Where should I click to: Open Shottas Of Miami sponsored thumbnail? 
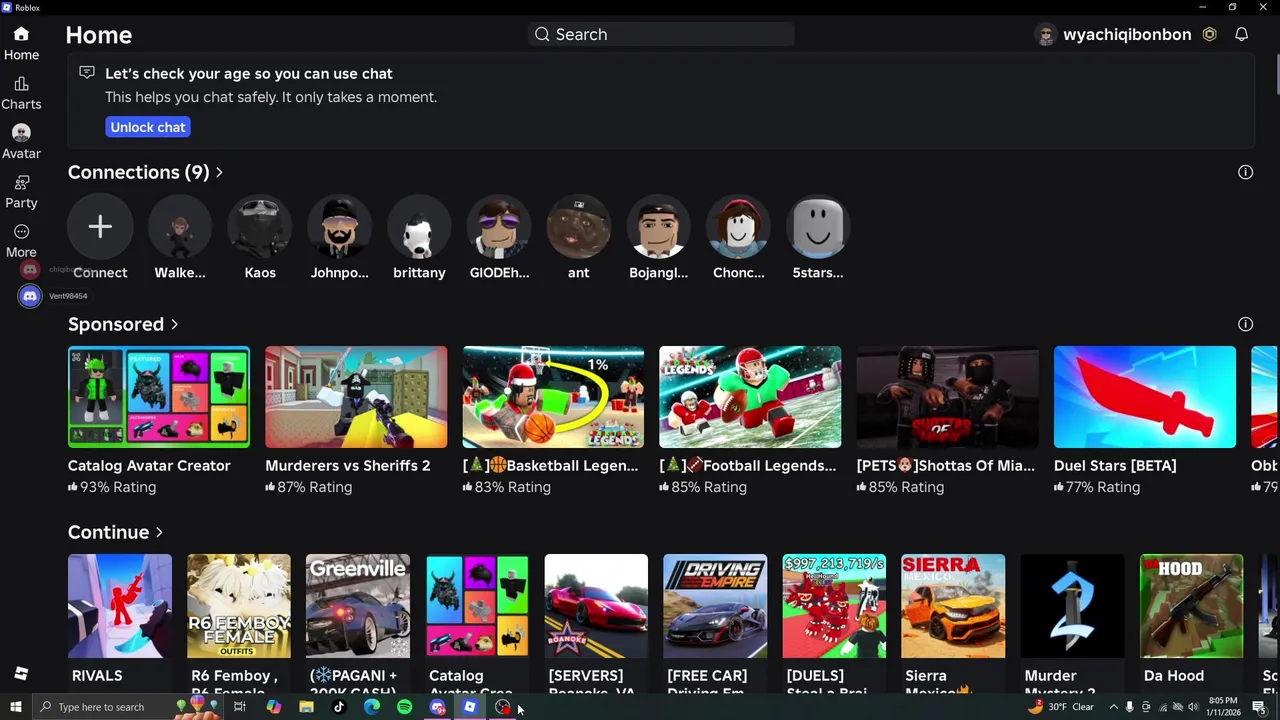click(x=947, y=397)
